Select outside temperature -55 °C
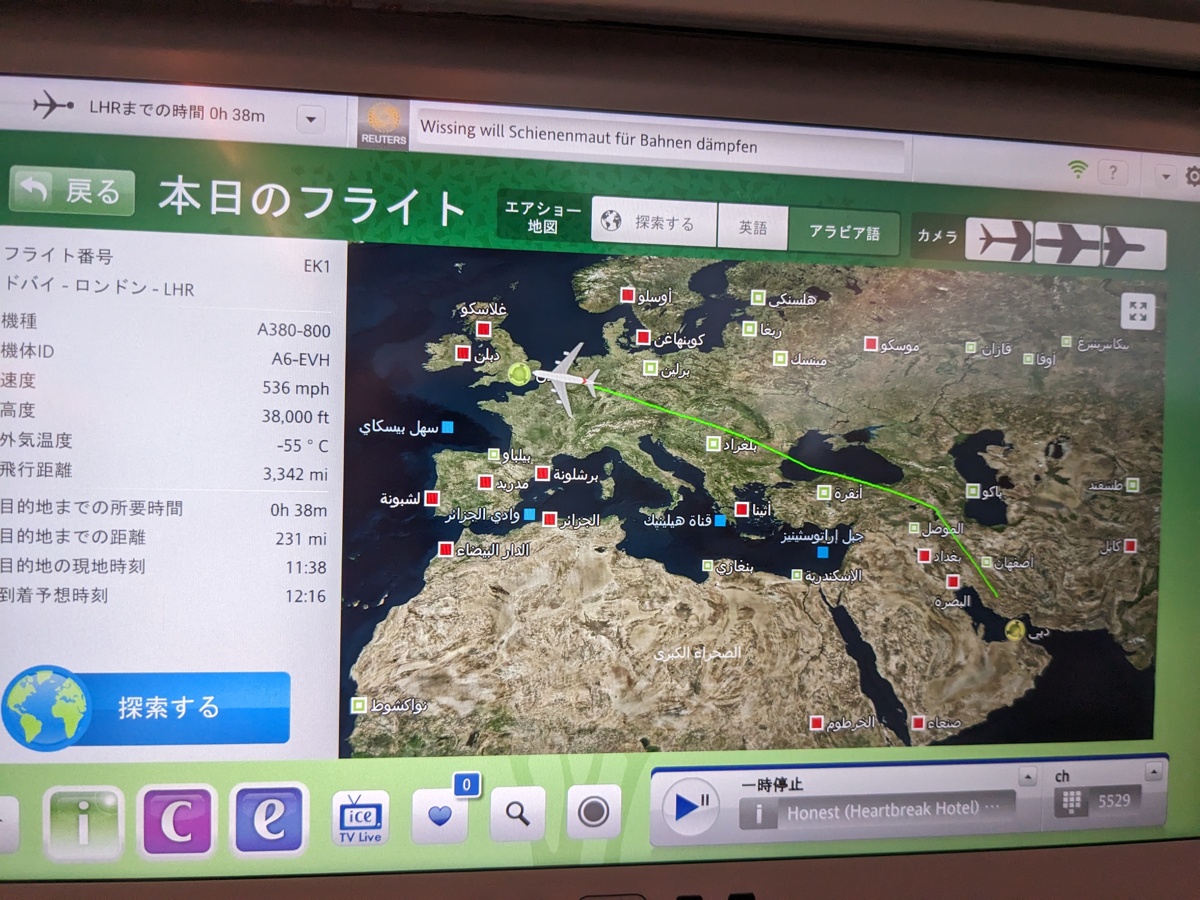The image size is (1200, 900). tap(302, 446)
